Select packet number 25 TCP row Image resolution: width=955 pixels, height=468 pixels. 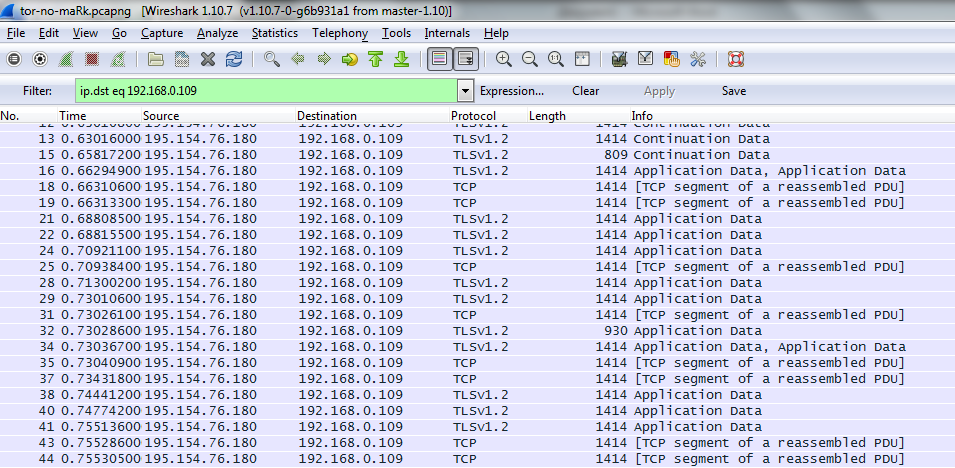pyautogui.click(x=478, y=267)
